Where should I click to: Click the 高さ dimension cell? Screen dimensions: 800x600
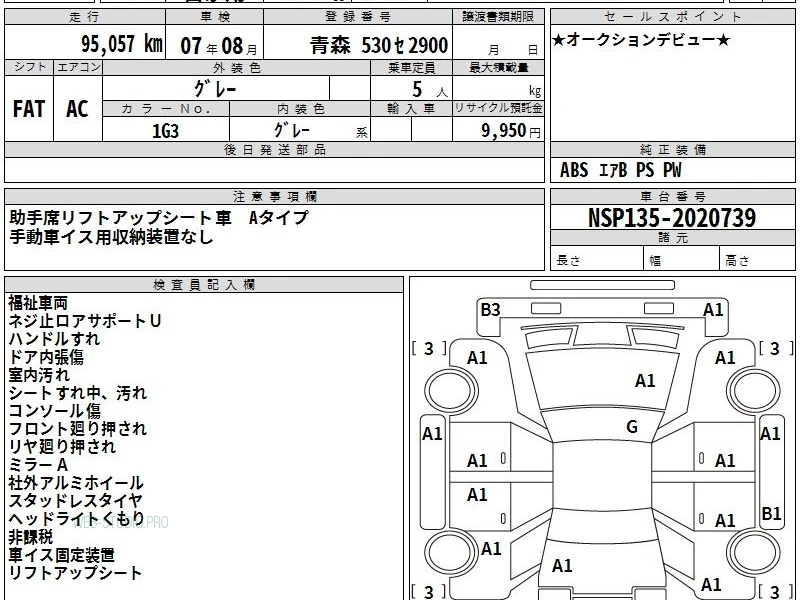(x=758, y=260)
